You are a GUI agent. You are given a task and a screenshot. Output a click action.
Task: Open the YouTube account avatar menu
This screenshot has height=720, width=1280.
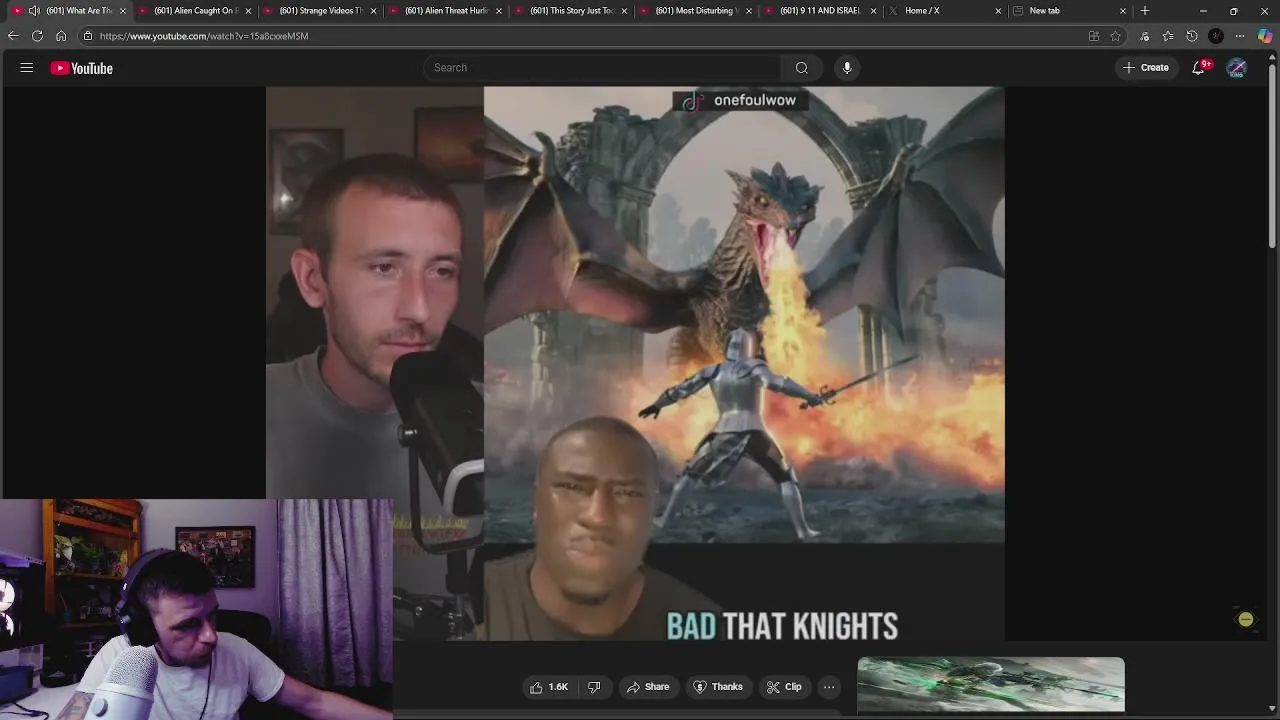tap(1237, 68)
